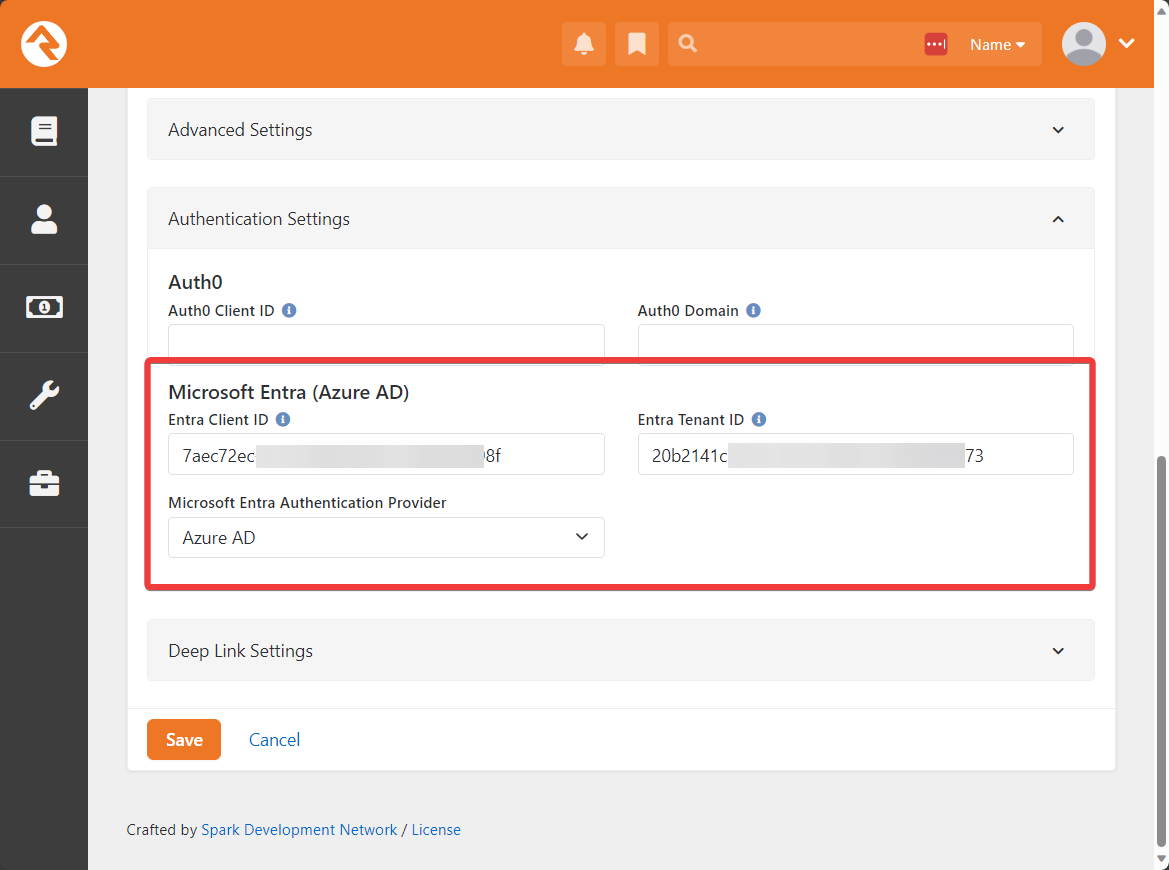Open the License link
Viewport: 1169px width, 870px height.
[x=436, y=830]
